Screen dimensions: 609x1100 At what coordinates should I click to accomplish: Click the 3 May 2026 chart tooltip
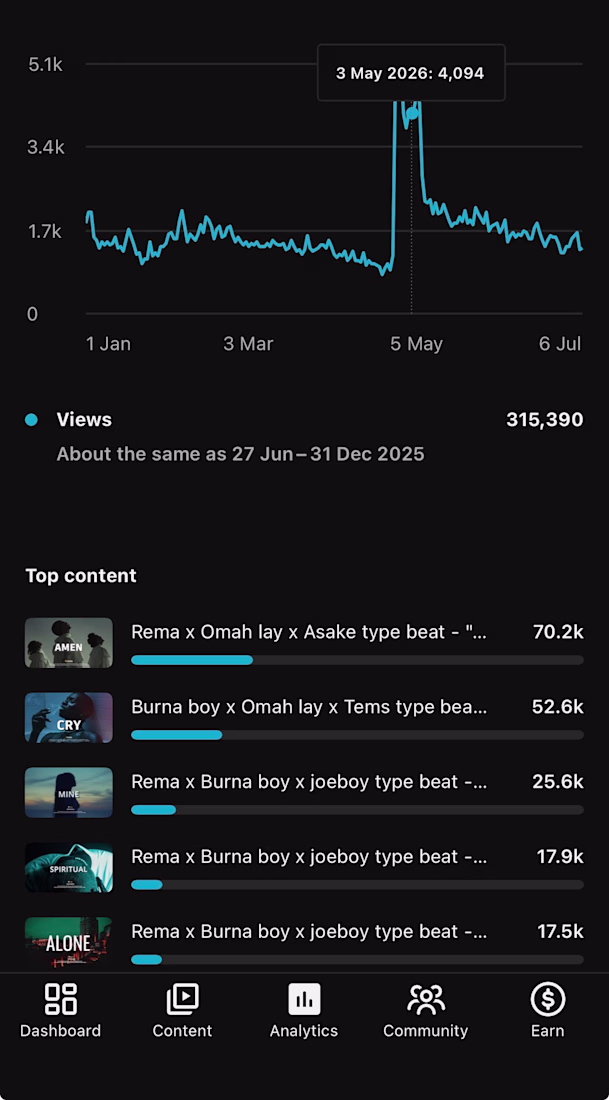pos(411,73)
